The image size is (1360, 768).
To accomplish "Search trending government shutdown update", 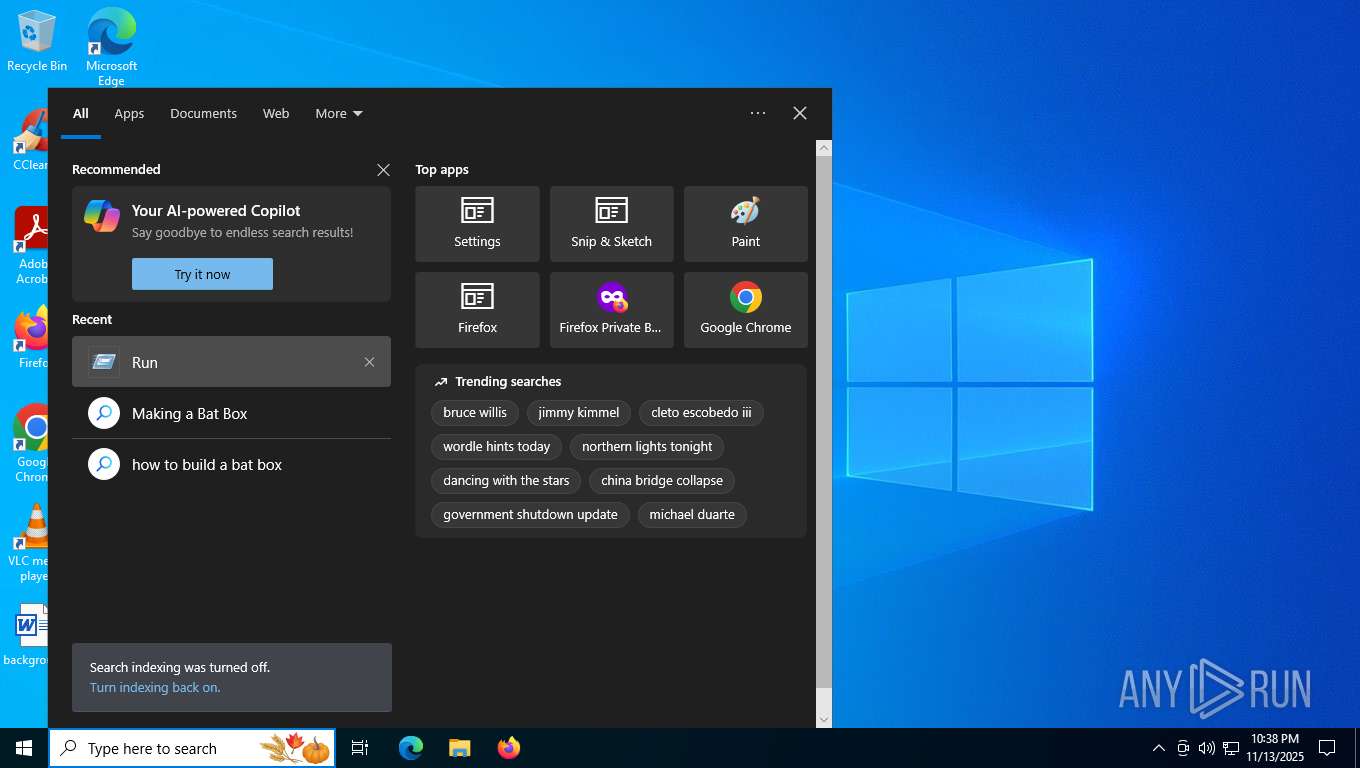I will pyautogui.click(x=530, y=515).
